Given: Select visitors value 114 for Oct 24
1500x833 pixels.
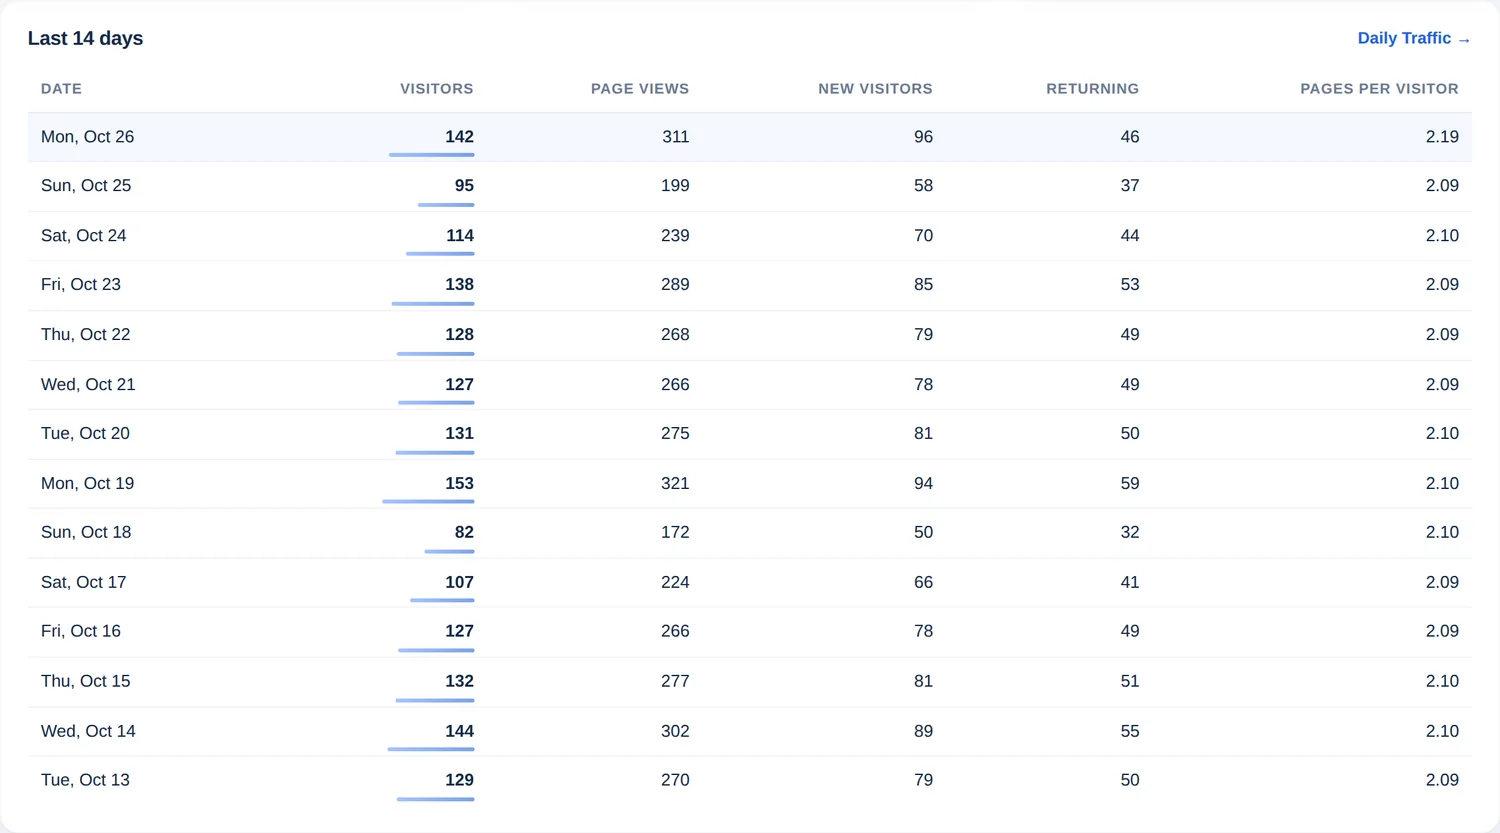Looking at the screenshot, I should point(460,236).
